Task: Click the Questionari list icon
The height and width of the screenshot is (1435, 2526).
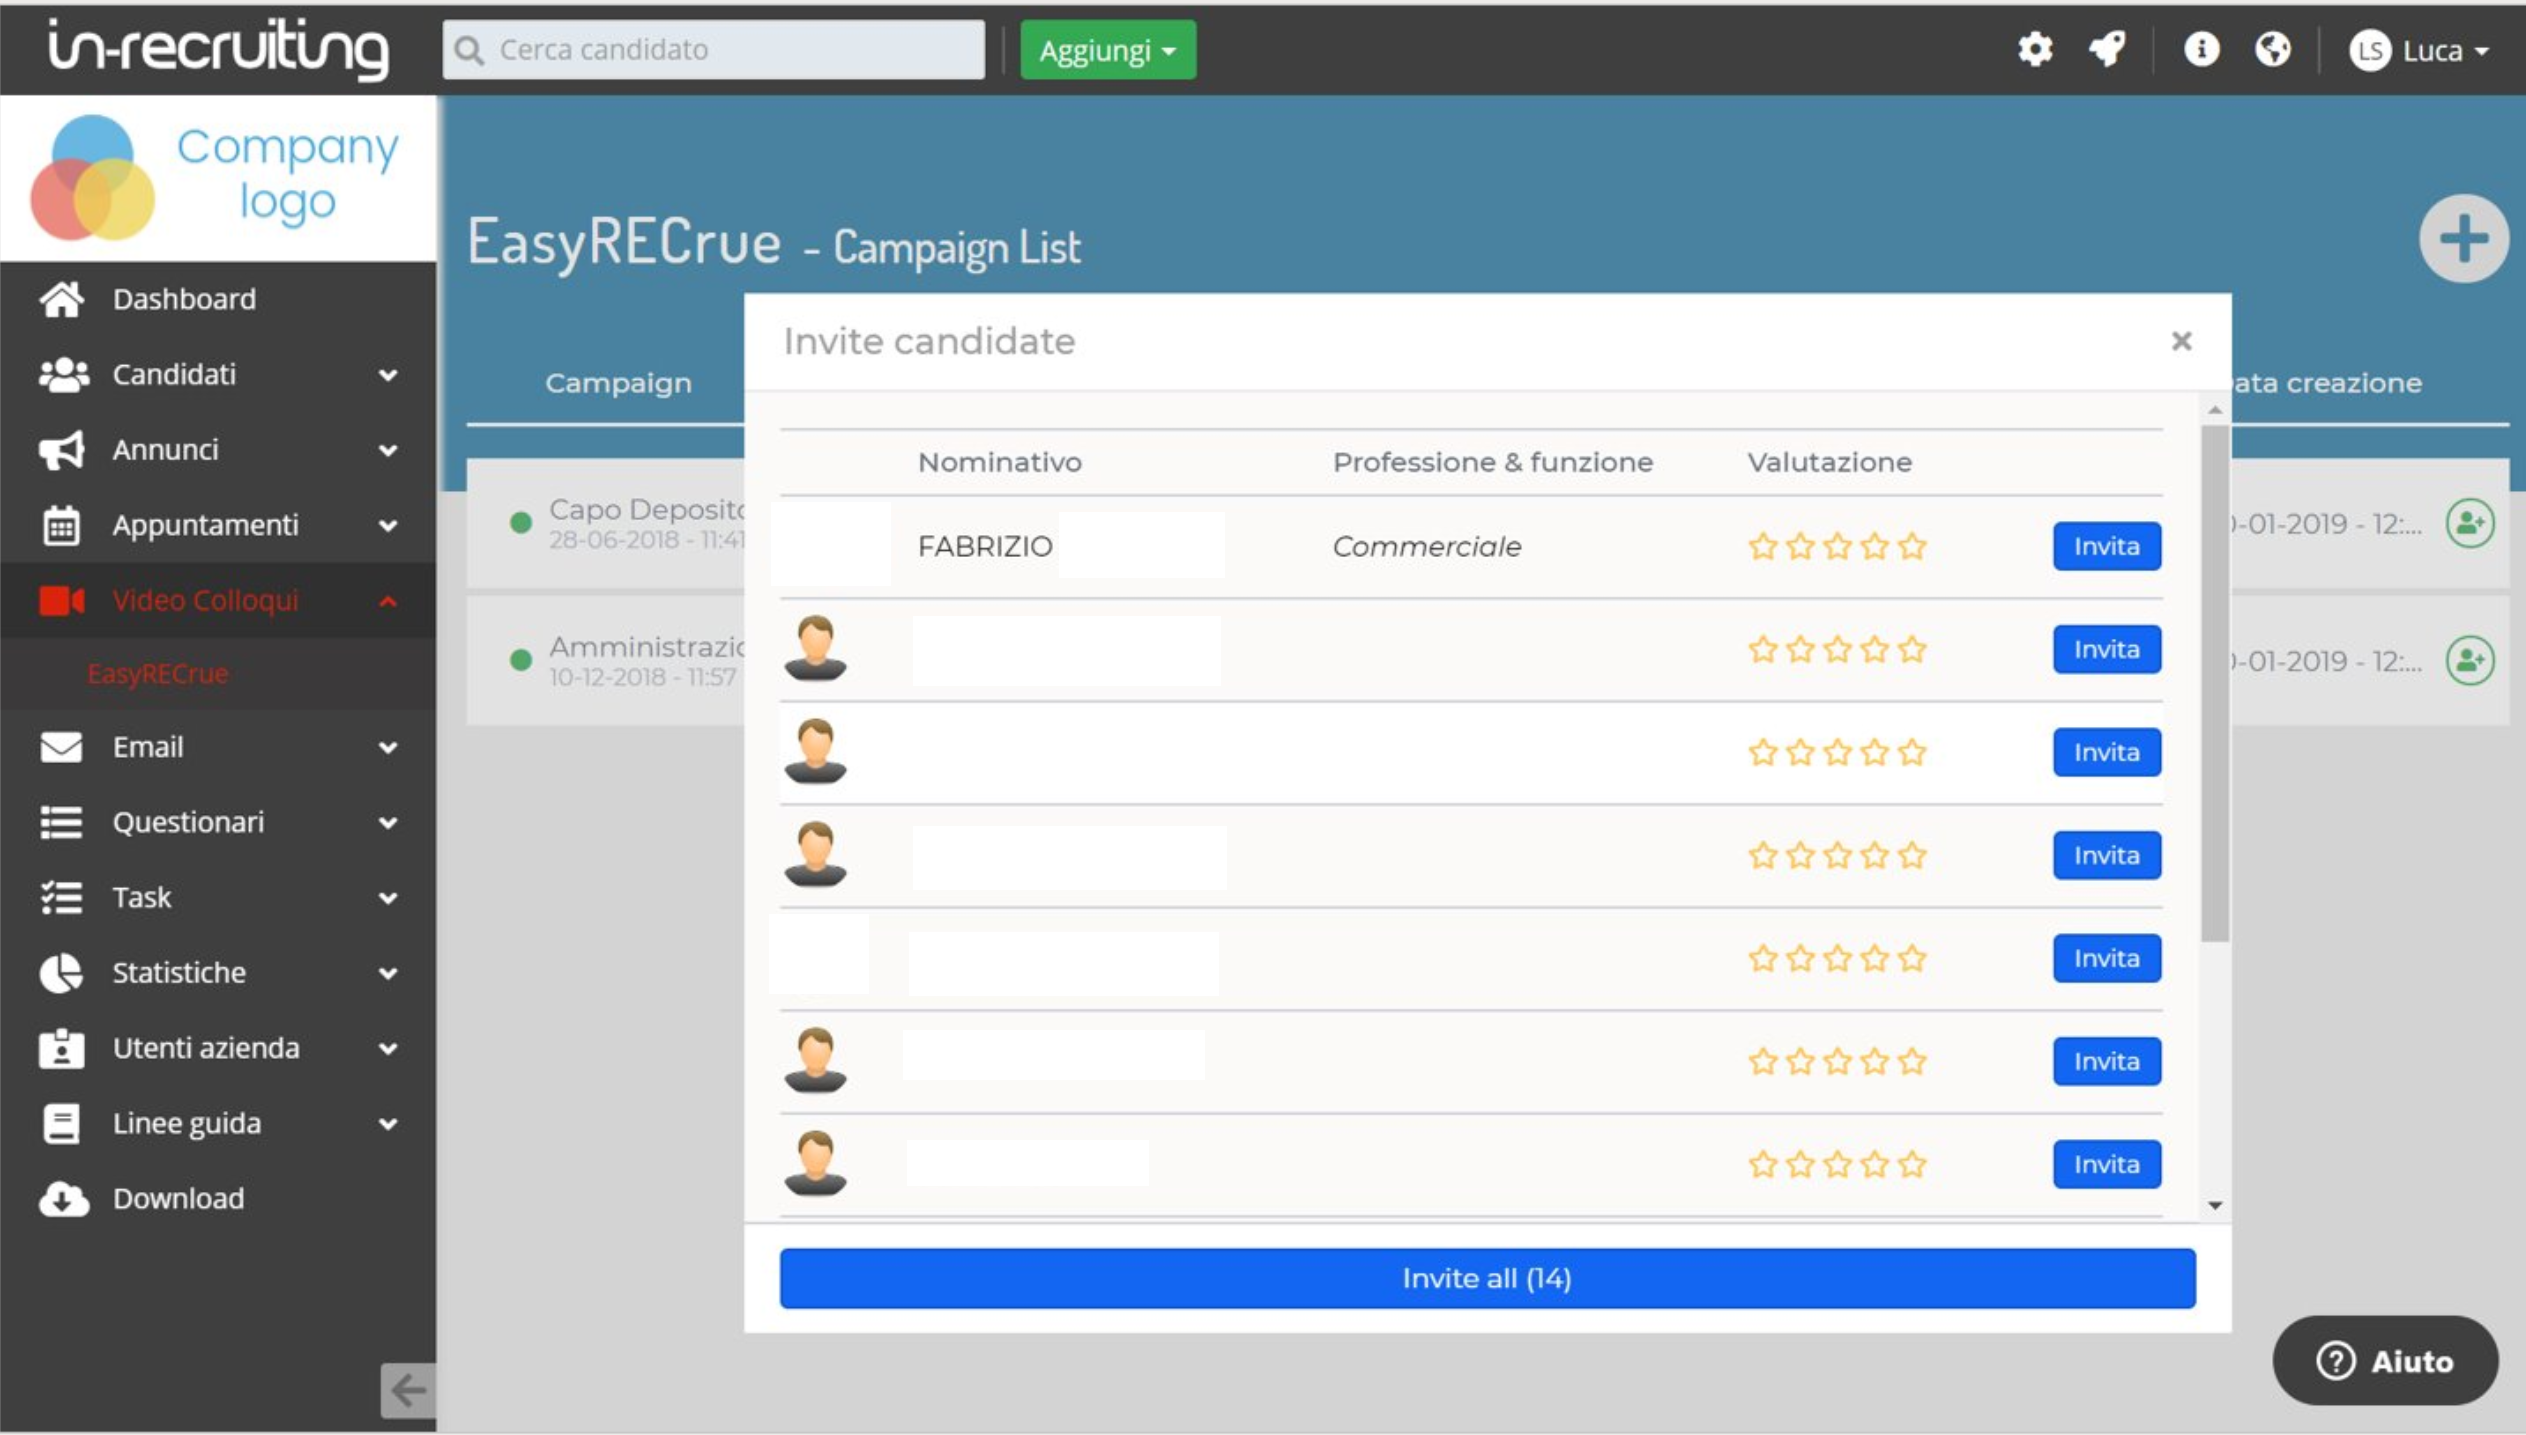Action: (61, 822)
